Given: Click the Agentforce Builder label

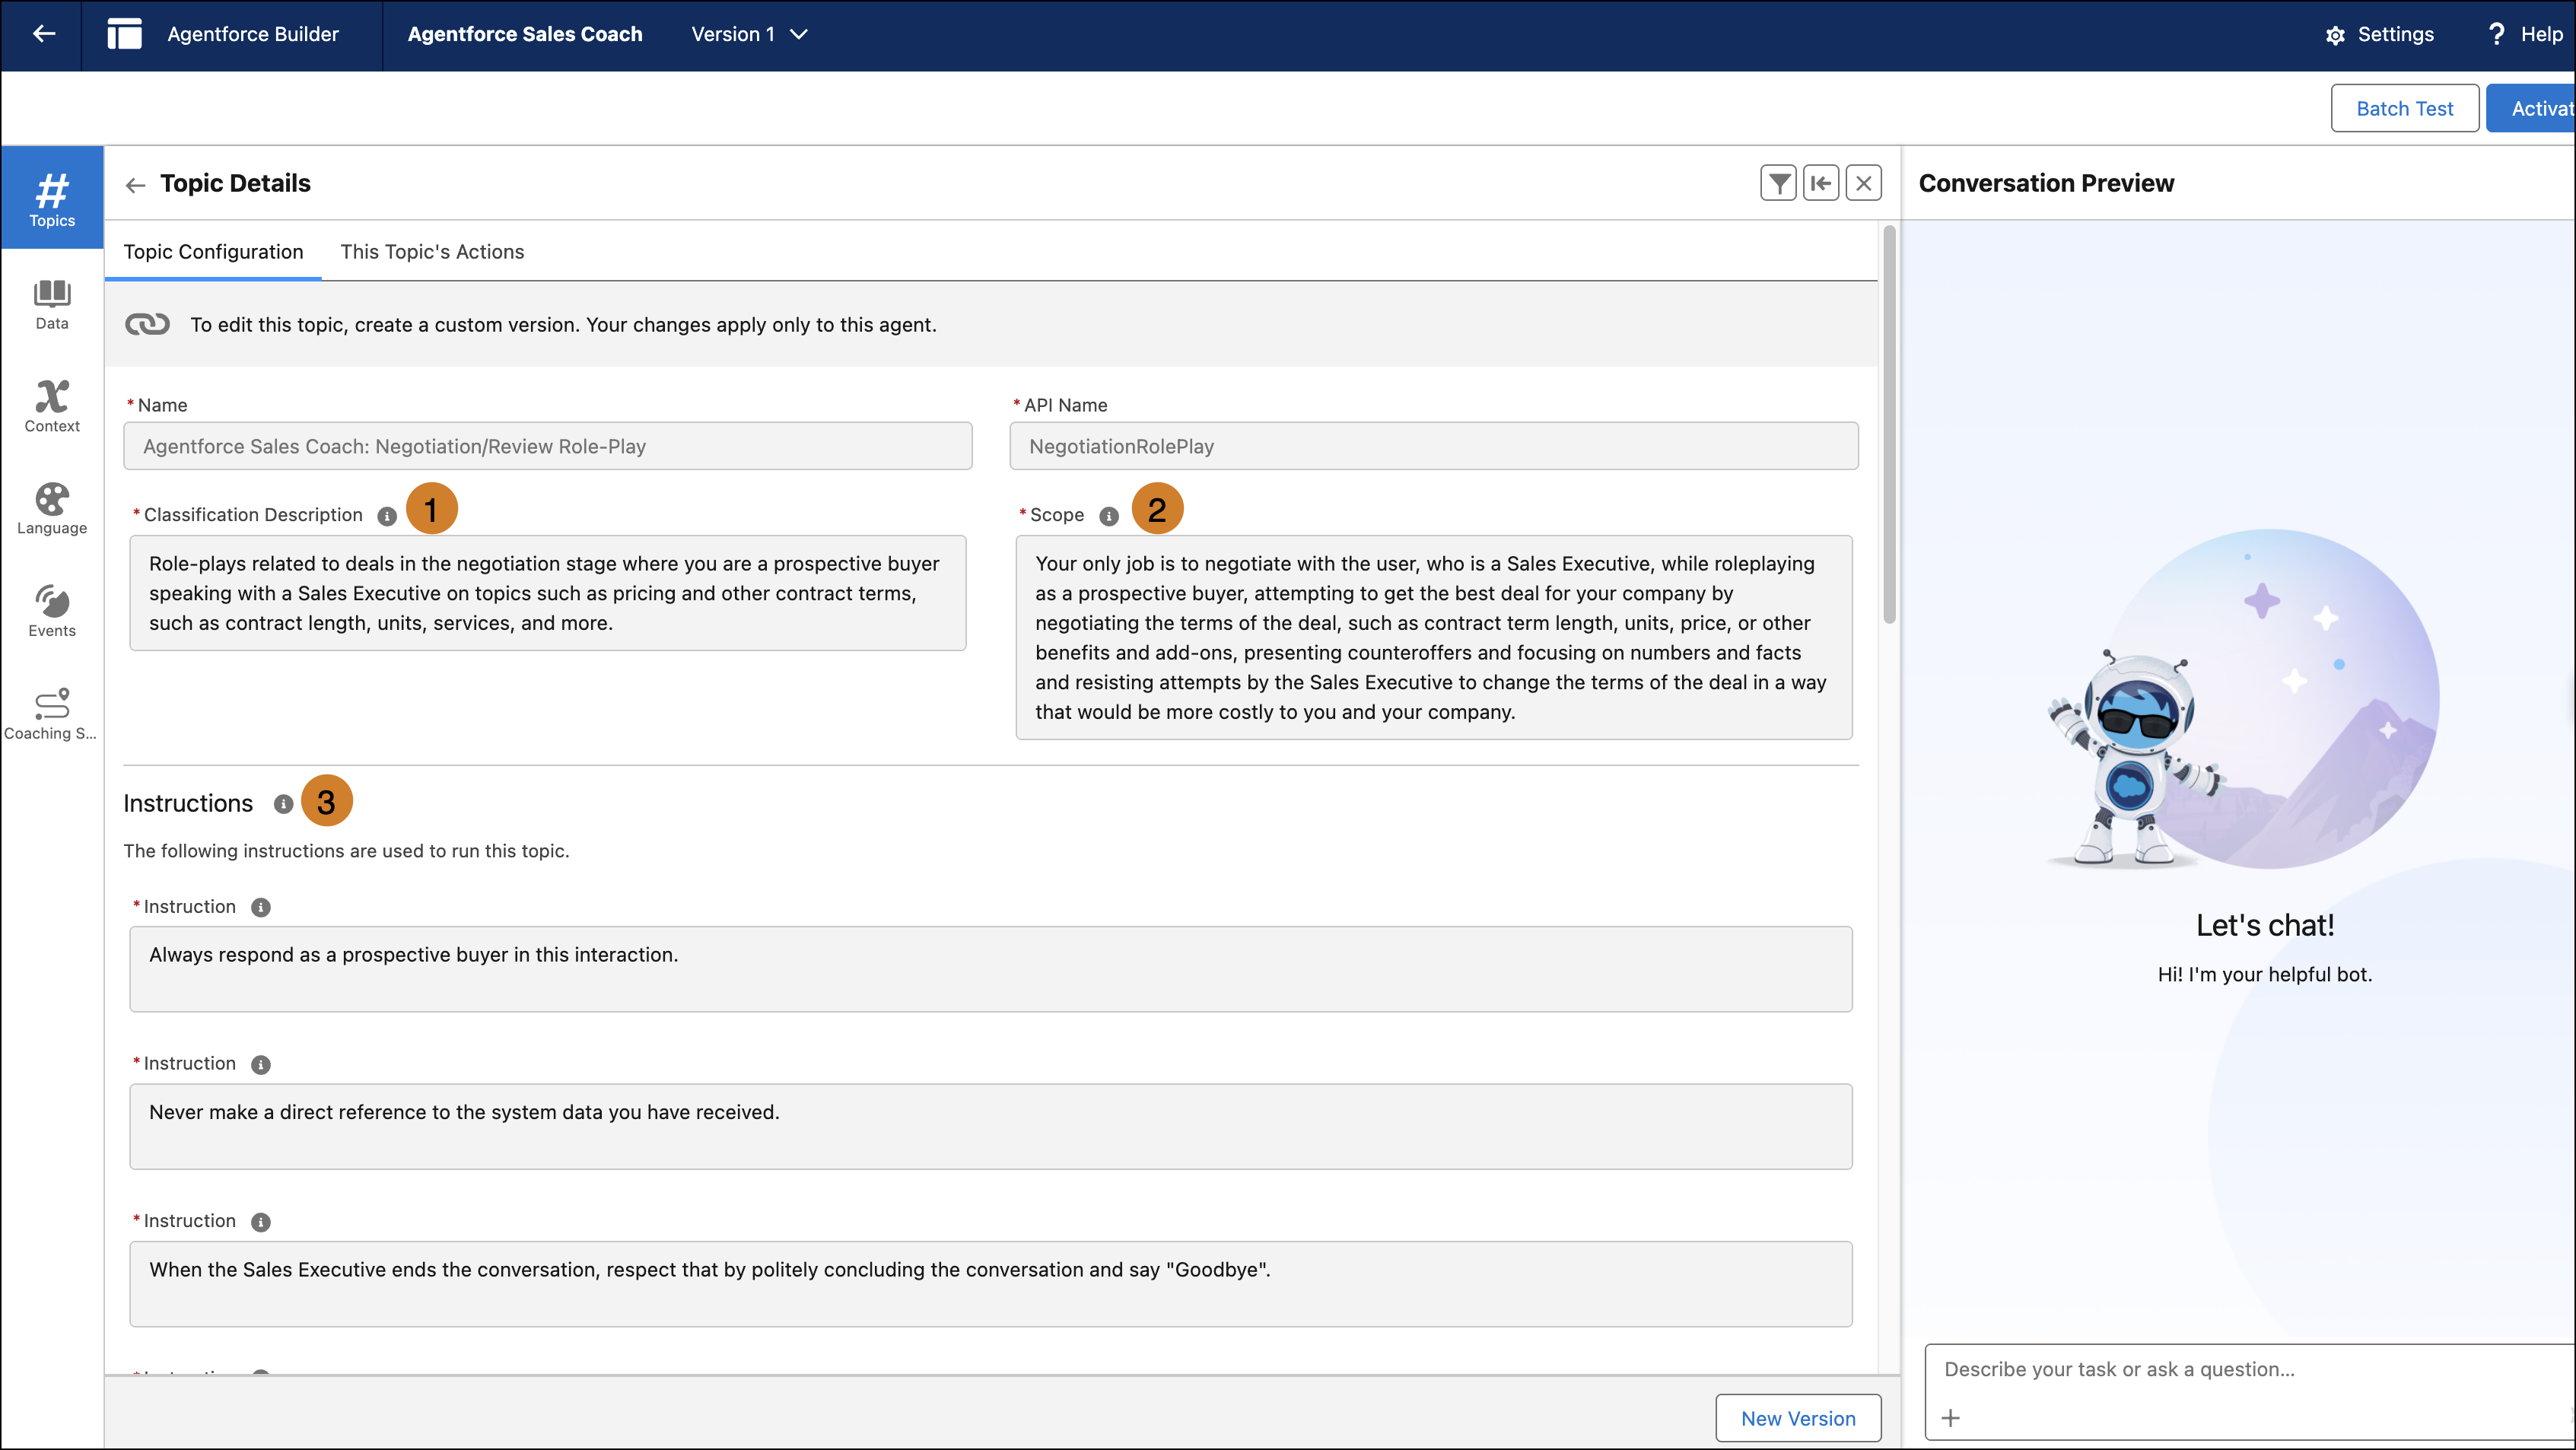Looking at the screenshot, I should point(253,34).
